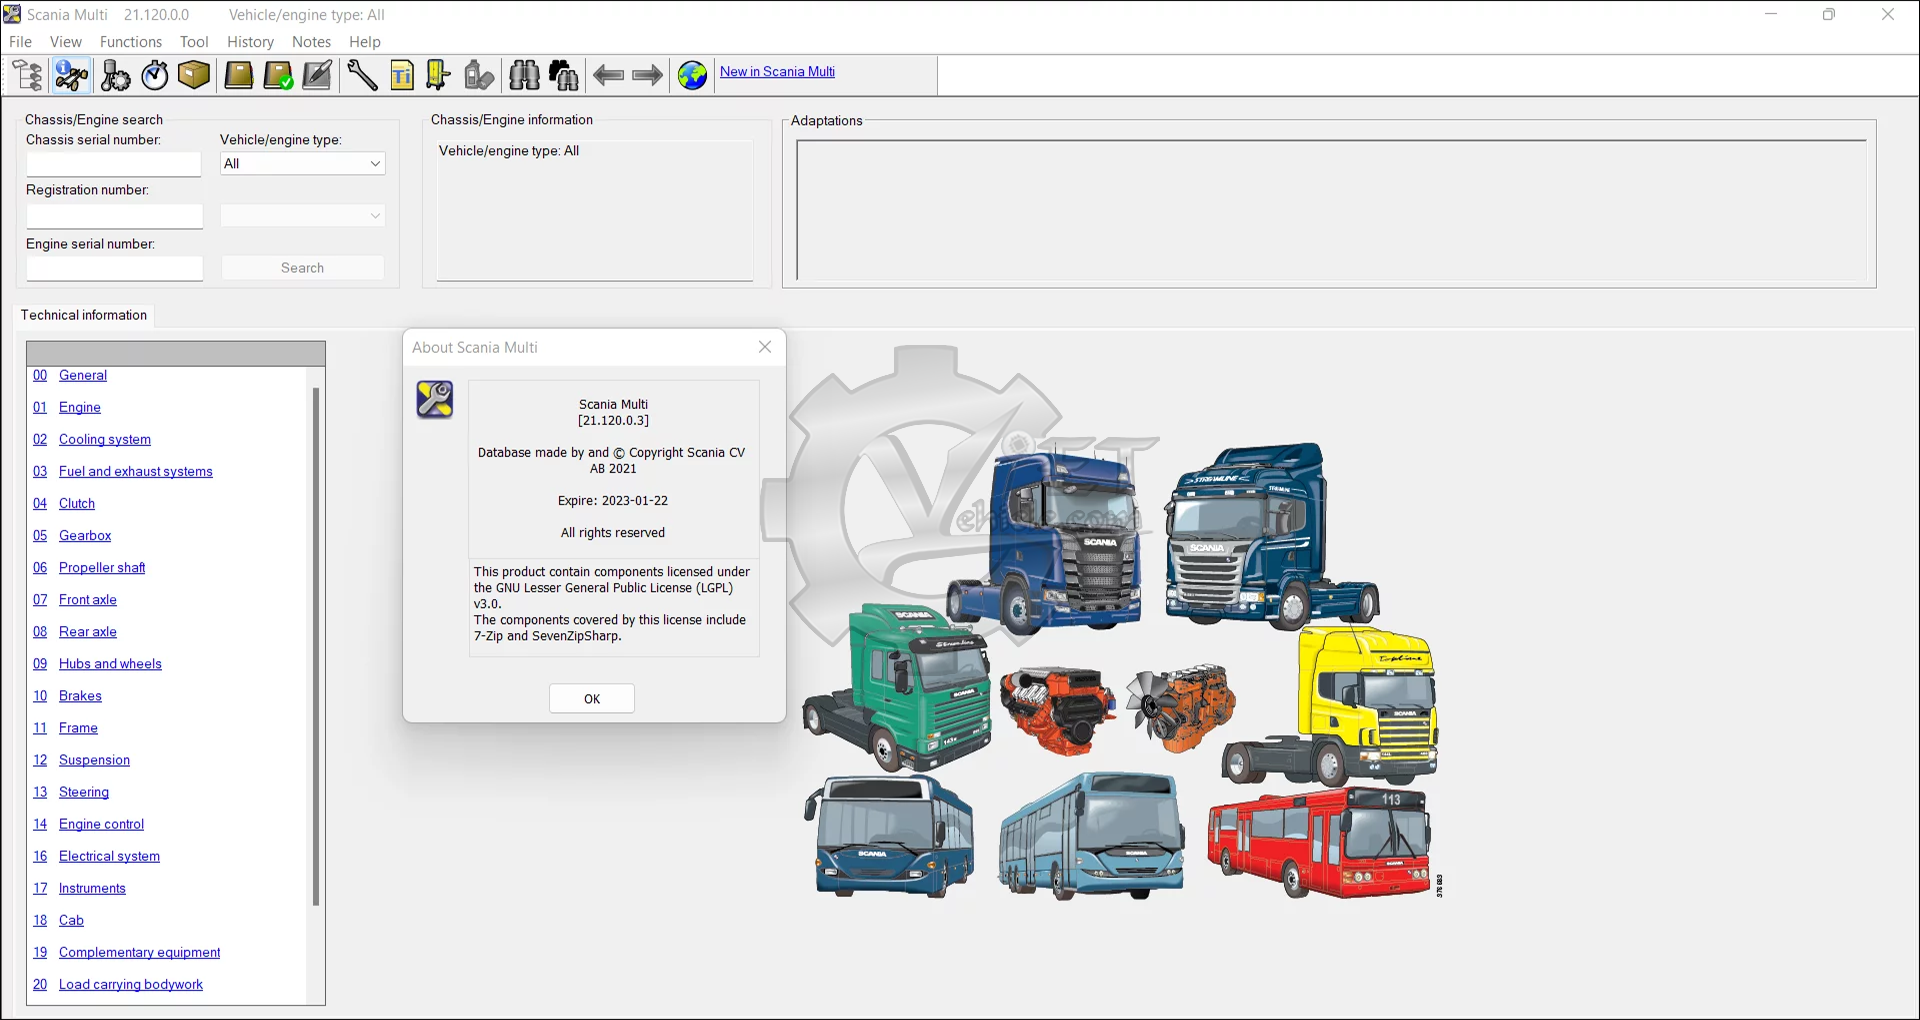Click the yellow hand trolley icon

(438, 75)
